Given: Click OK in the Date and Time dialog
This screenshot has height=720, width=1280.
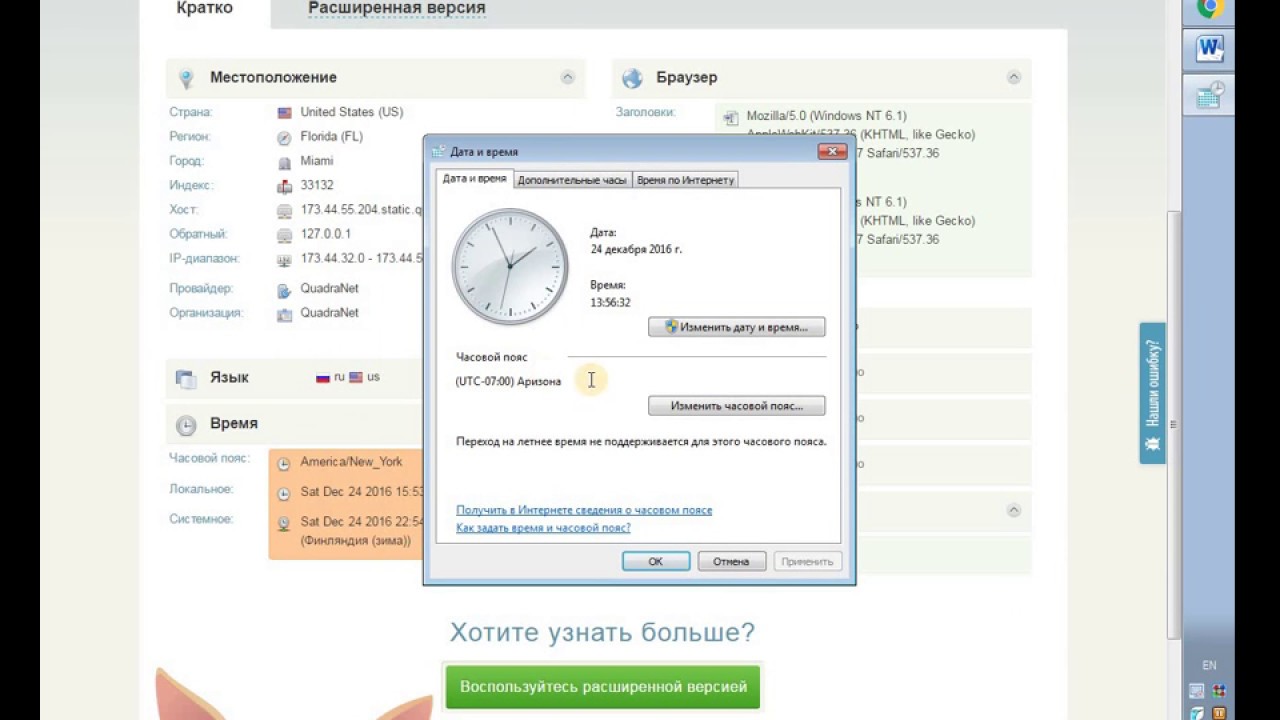Looking at the screenshot, I should [656, 561].
